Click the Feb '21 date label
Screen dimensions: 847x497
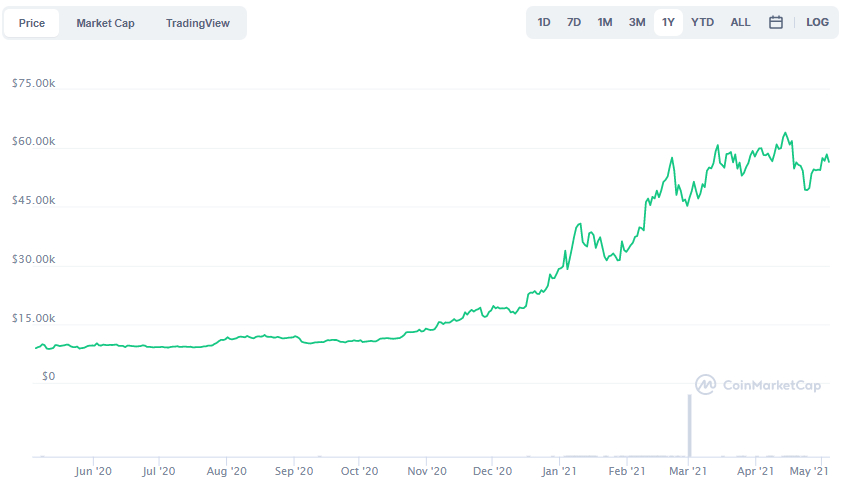click(627, 471)
